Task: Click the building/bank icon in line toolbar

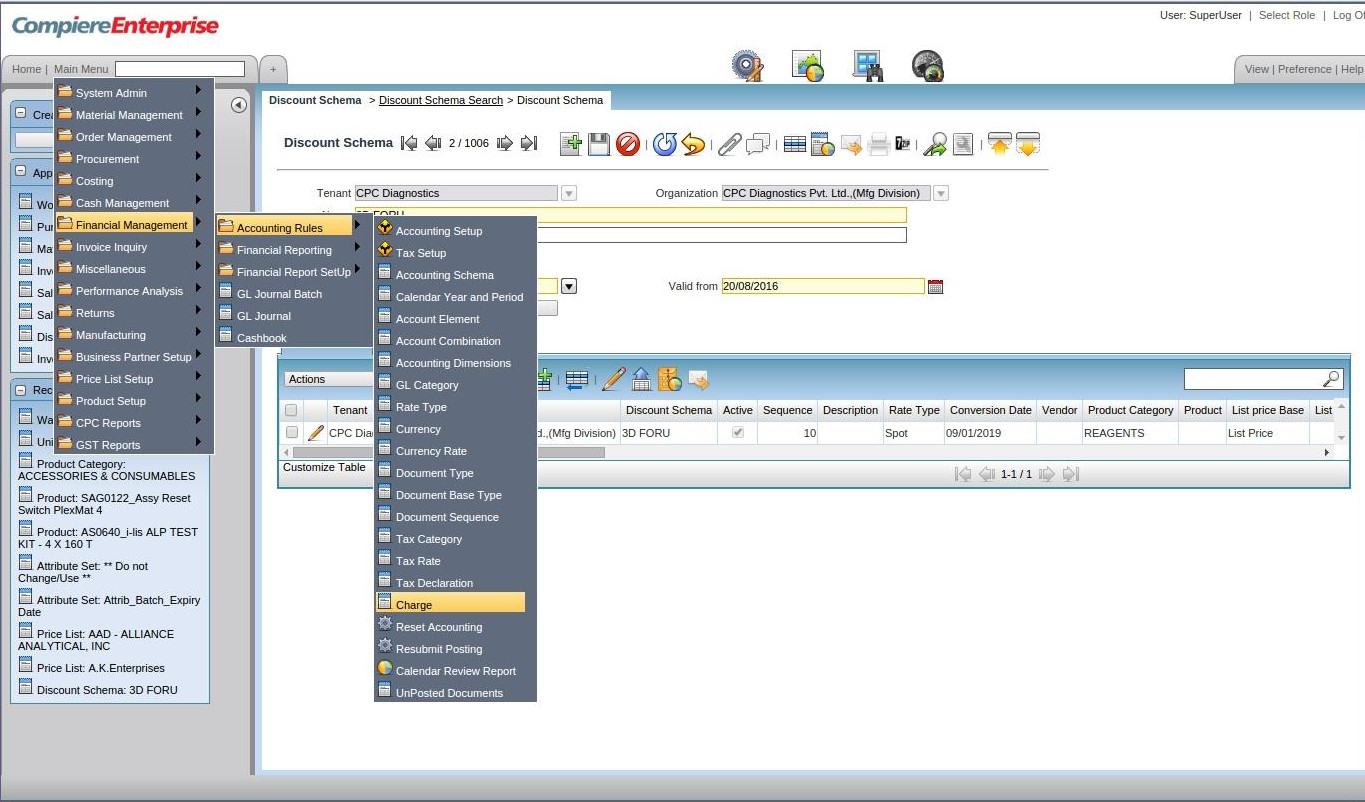Action: point(642,379)
